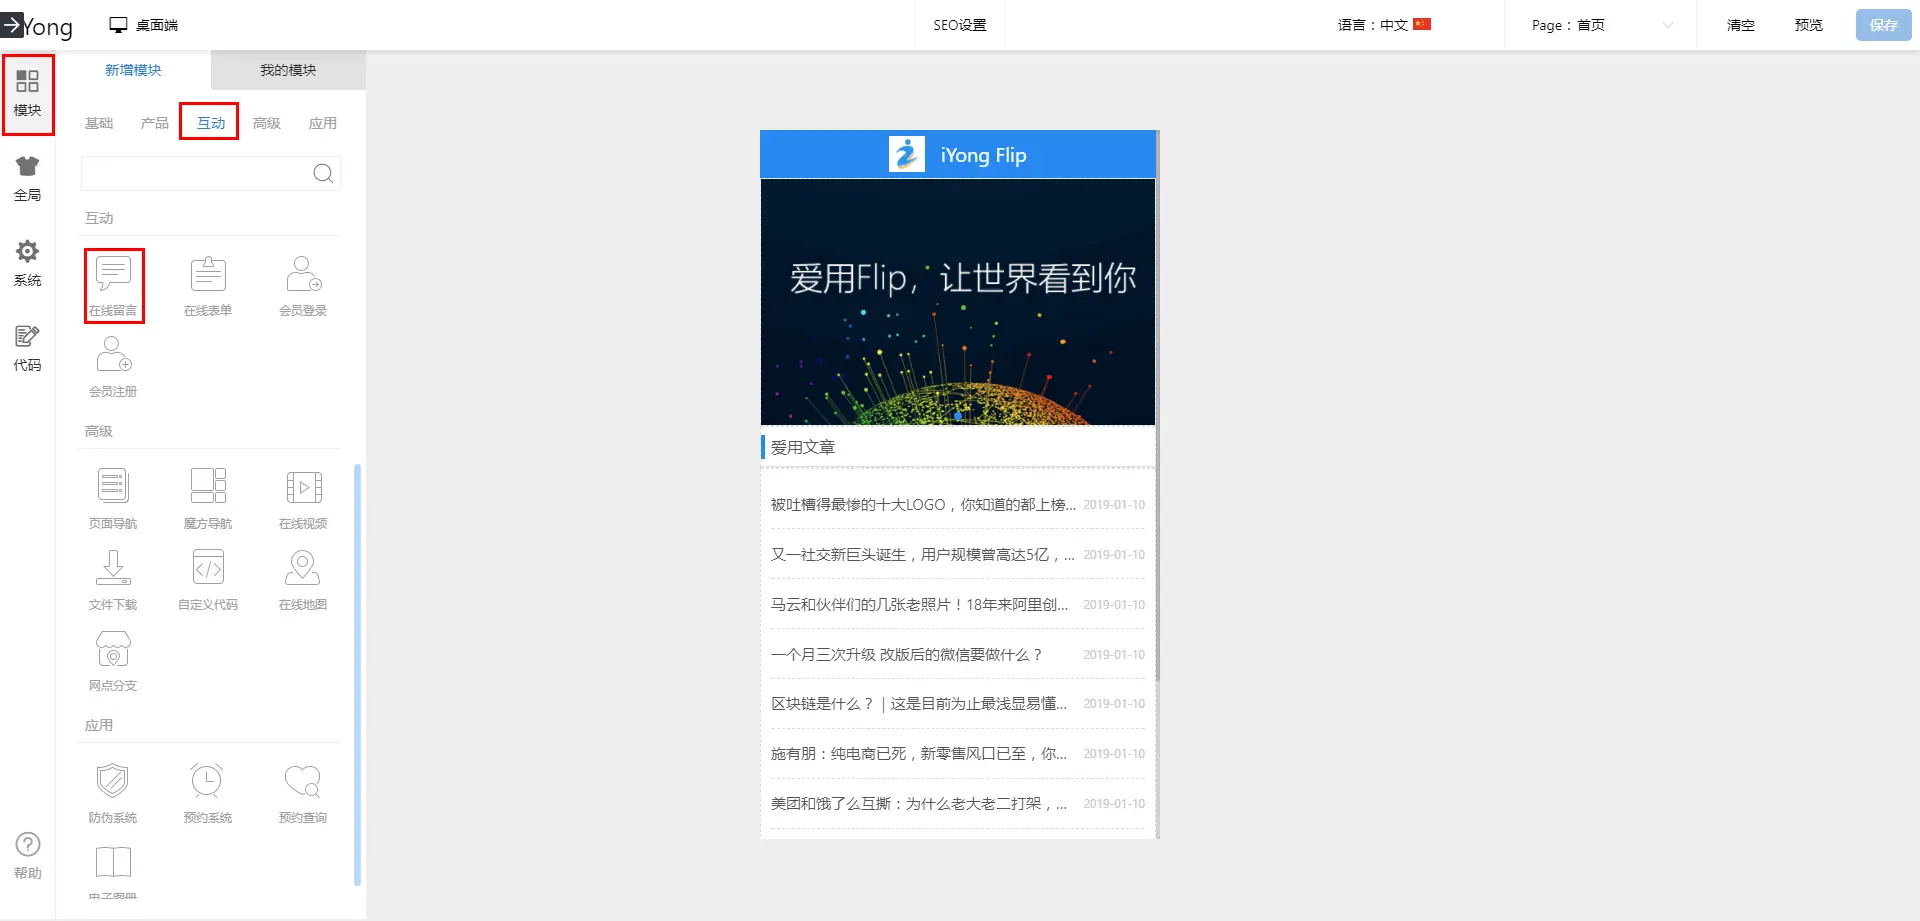This screenshot has height=921, width=1920.
Task: Open the 系统 settings sidebar icon
Action: [28, 264]
